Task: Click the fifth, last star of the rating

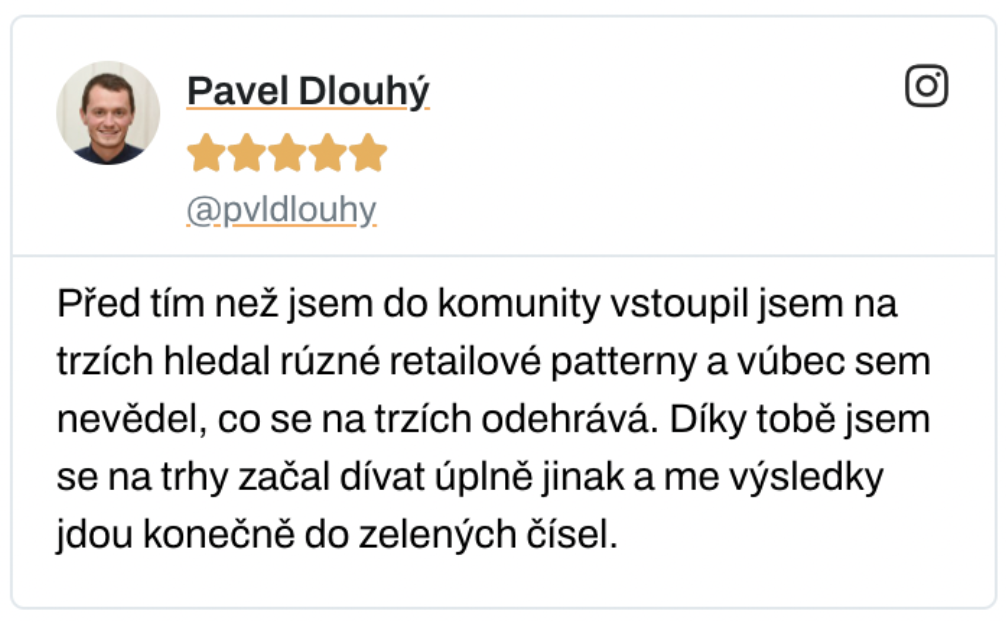Action: coord(368,153)
